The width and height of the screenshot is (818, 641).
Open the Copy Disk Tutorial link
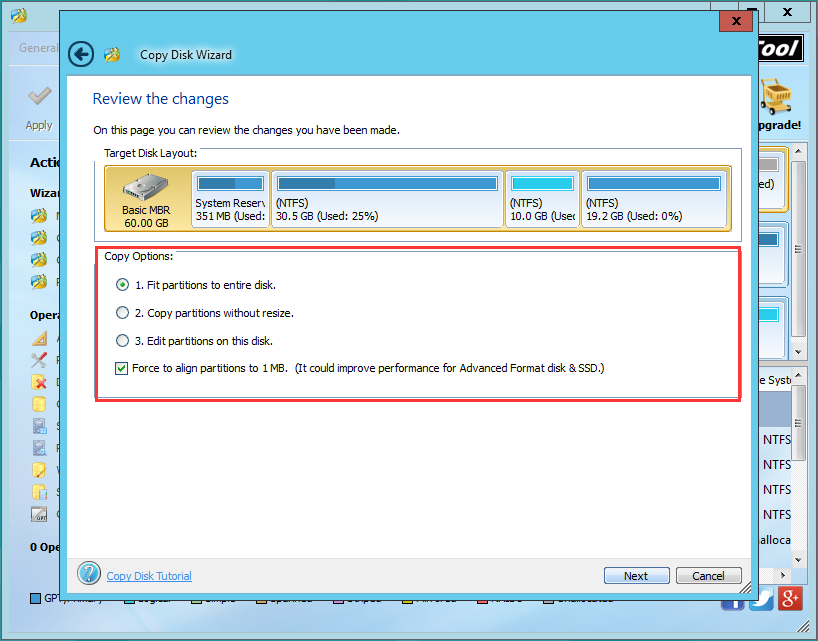pos(148,576)
